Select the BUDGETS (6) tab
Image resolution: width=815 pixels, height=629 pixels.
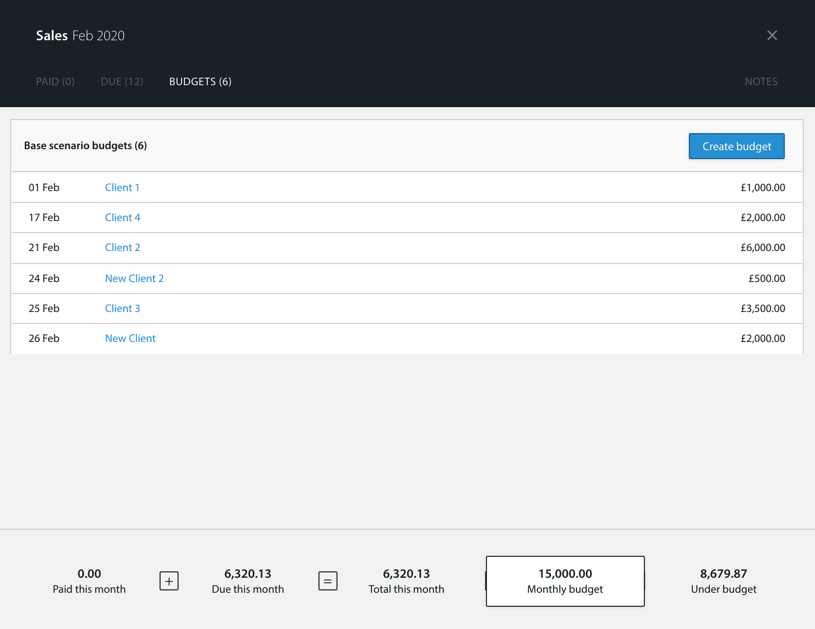[199, 82]
